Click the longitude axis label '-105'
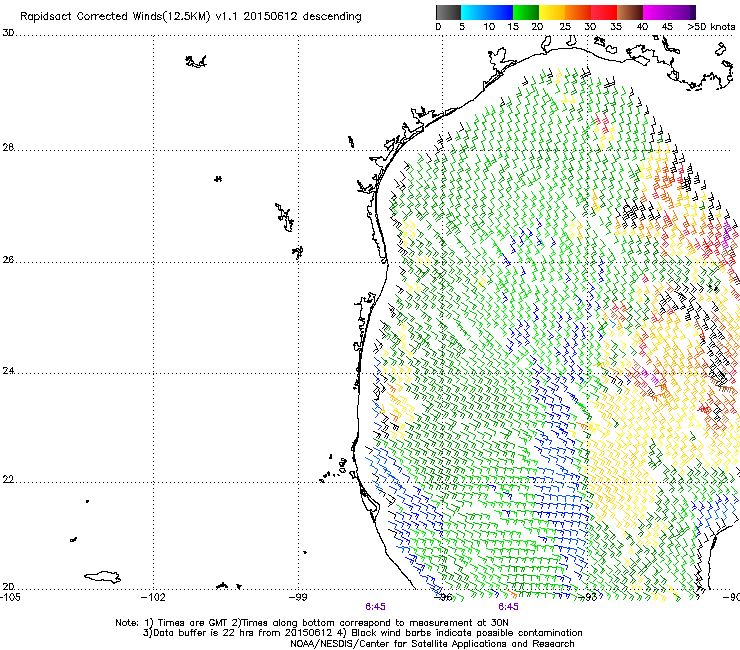This screenshot has height=650, width=740. tap(11, 597)
